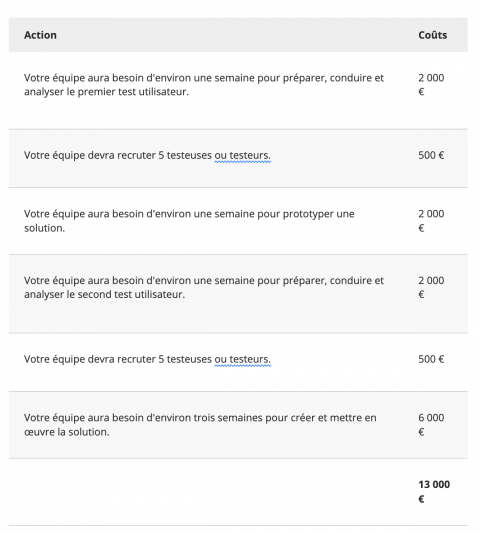Click the empty cell left of the total
The height and width of the screenshot is (534, 480).
[210, 492]
